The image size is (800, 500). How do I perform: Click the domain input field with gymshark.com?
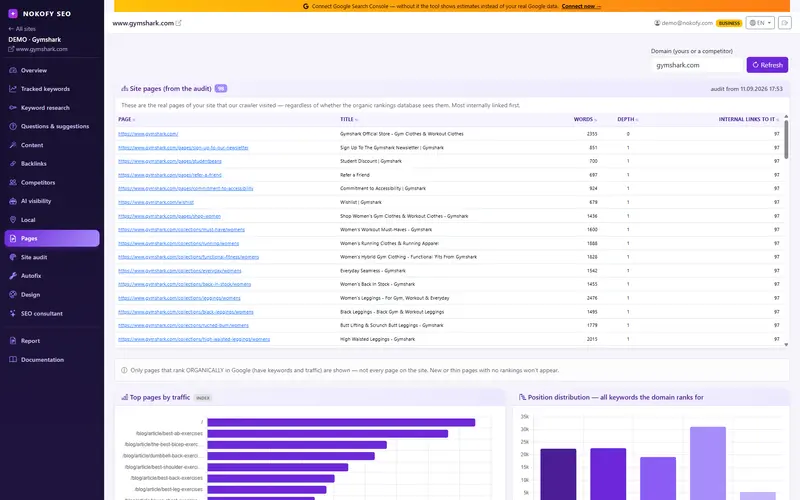[x=697, y=65]
